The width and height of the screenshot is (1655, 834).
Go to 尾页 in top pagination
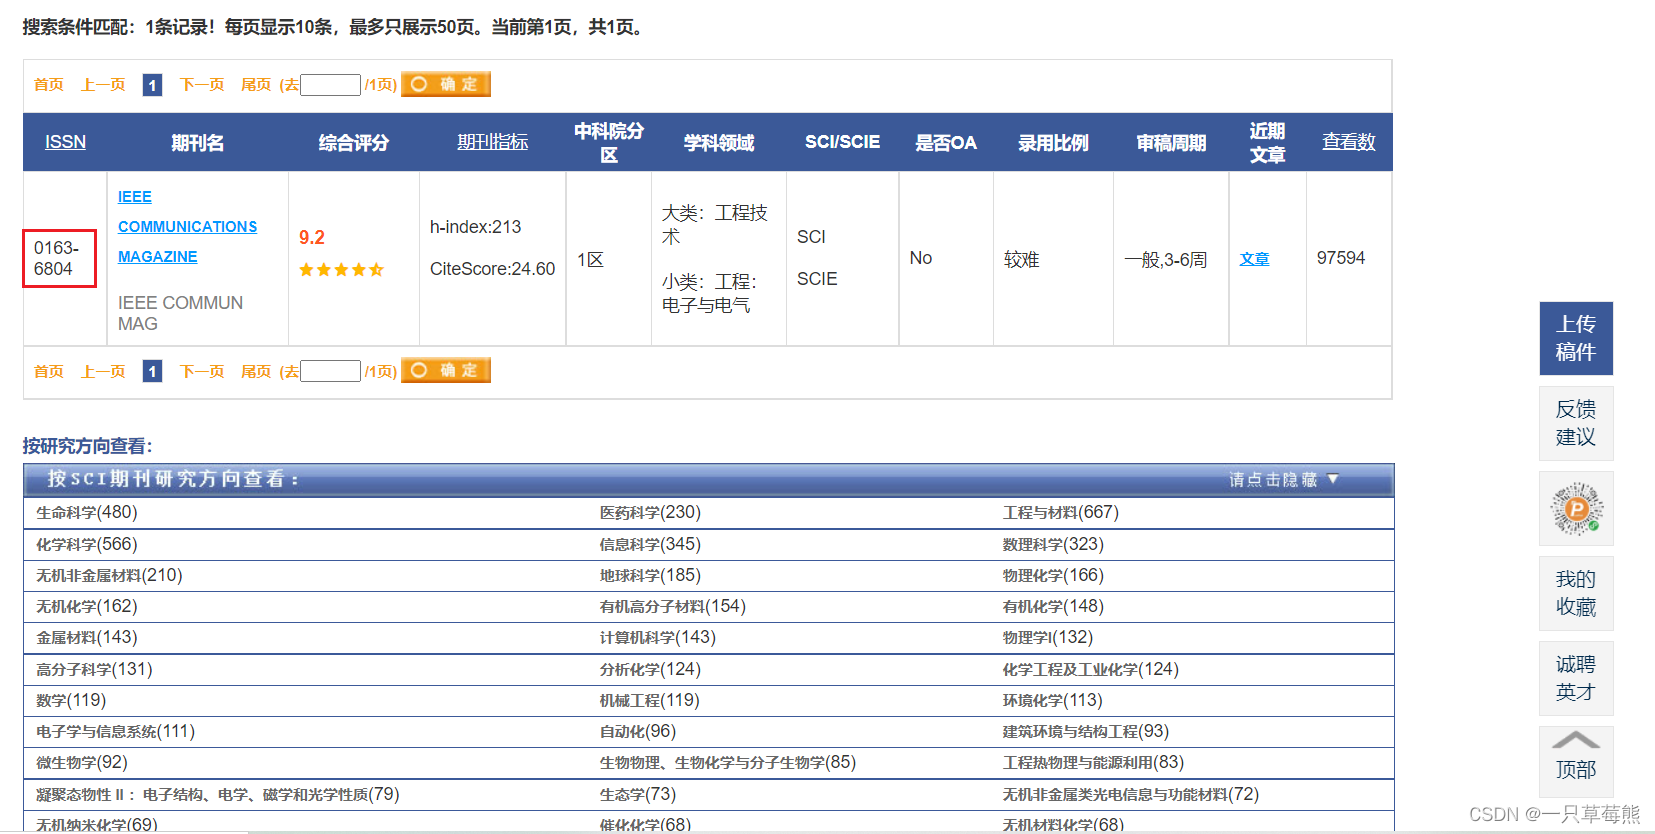click(x=256, y=85)
